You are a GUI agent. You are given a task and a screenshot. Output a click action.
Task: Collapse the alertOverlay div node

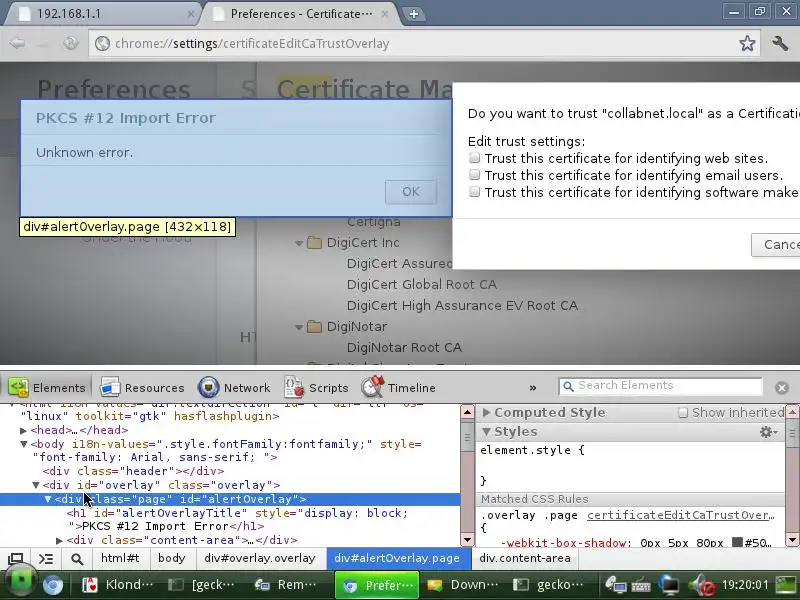pos(48,499)
